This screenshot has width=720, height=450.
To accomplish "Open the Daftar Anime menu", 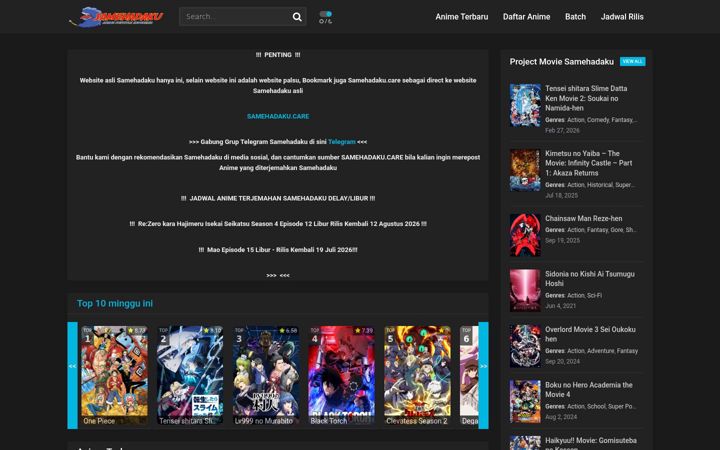I will (526, 17).
